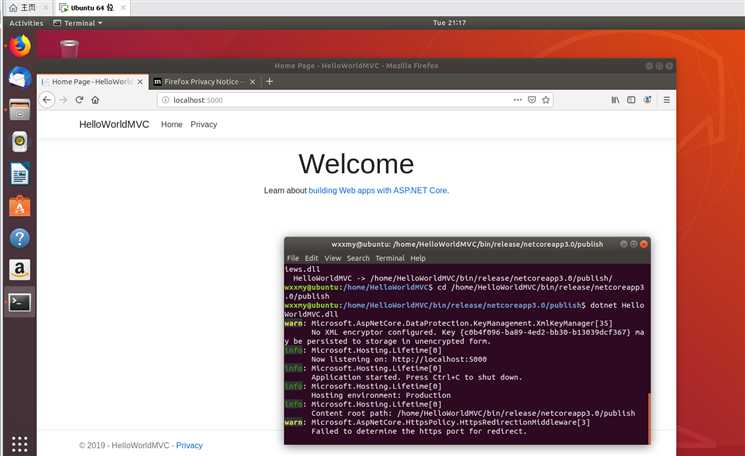Click Privacy in the page navbar
This screenshot has height=456, width=745.
point(204,124)
